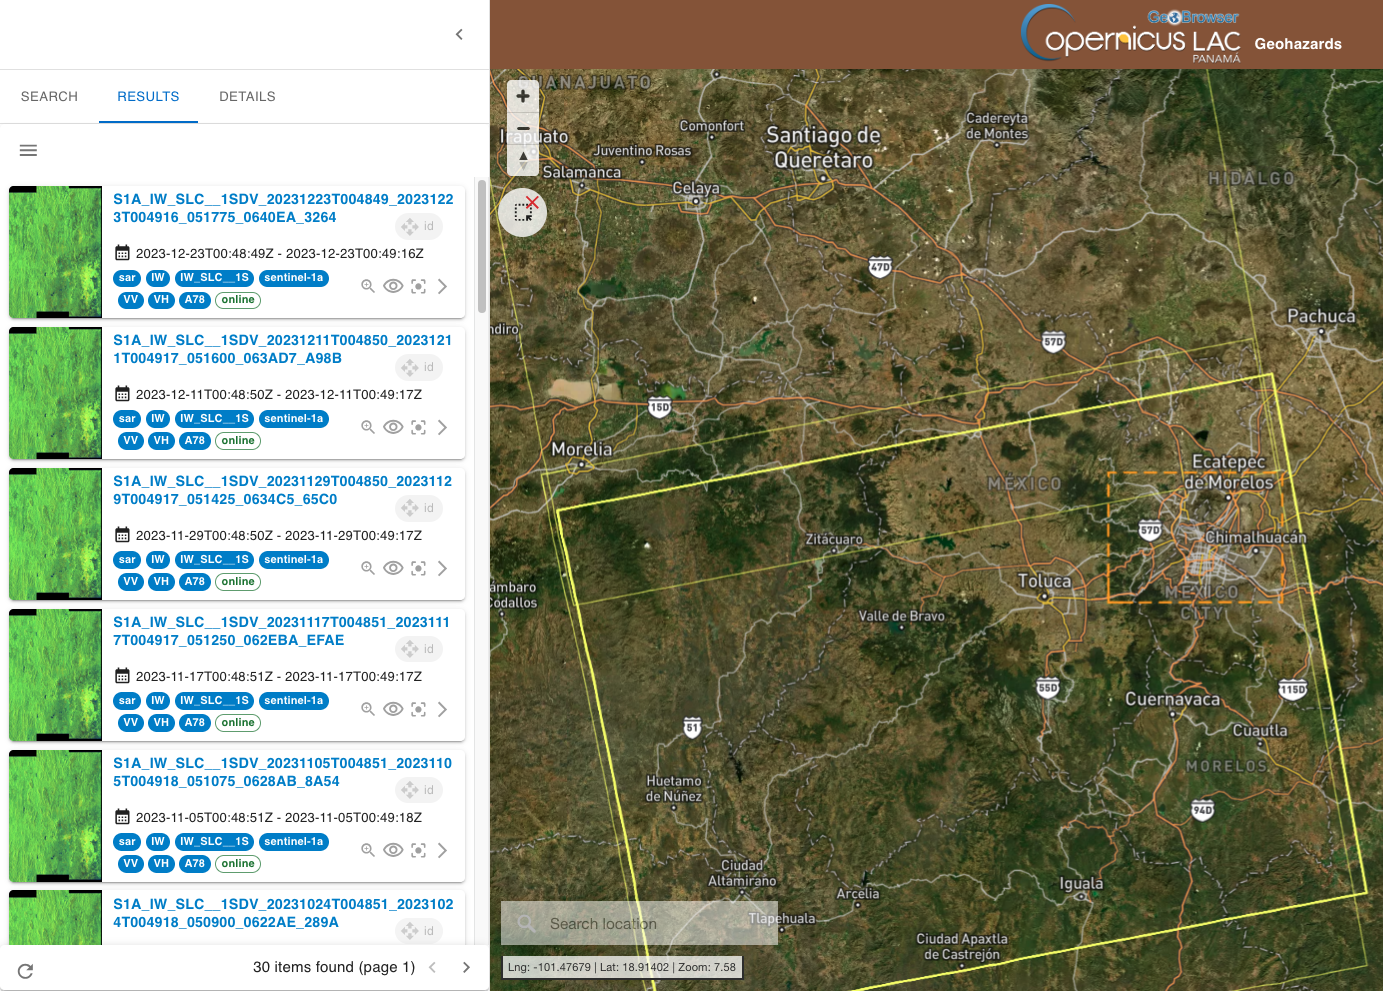Viewport: 1383px width, 991px height.
Task: Collapse the side panel with the chevron
Action: (x=459, y=34)
